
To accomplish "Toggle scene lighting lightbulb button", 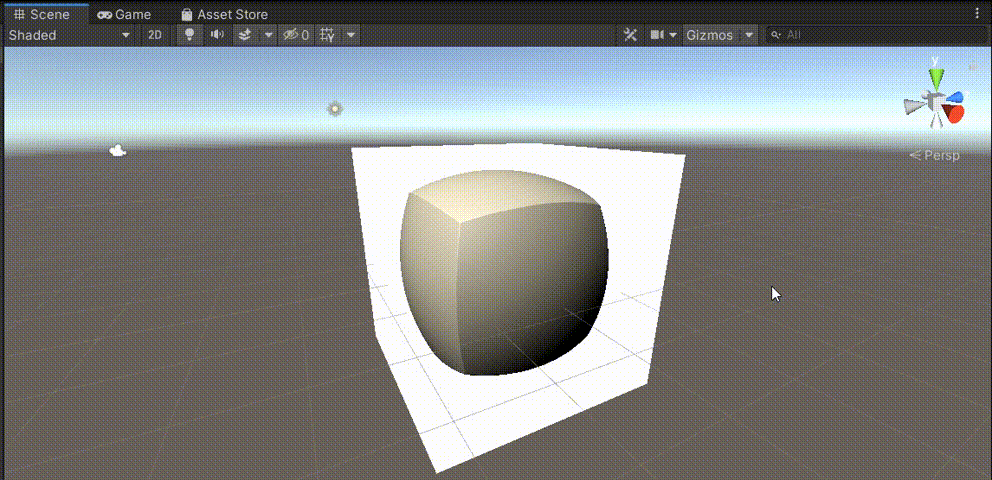I will click(x=189, y=35).
